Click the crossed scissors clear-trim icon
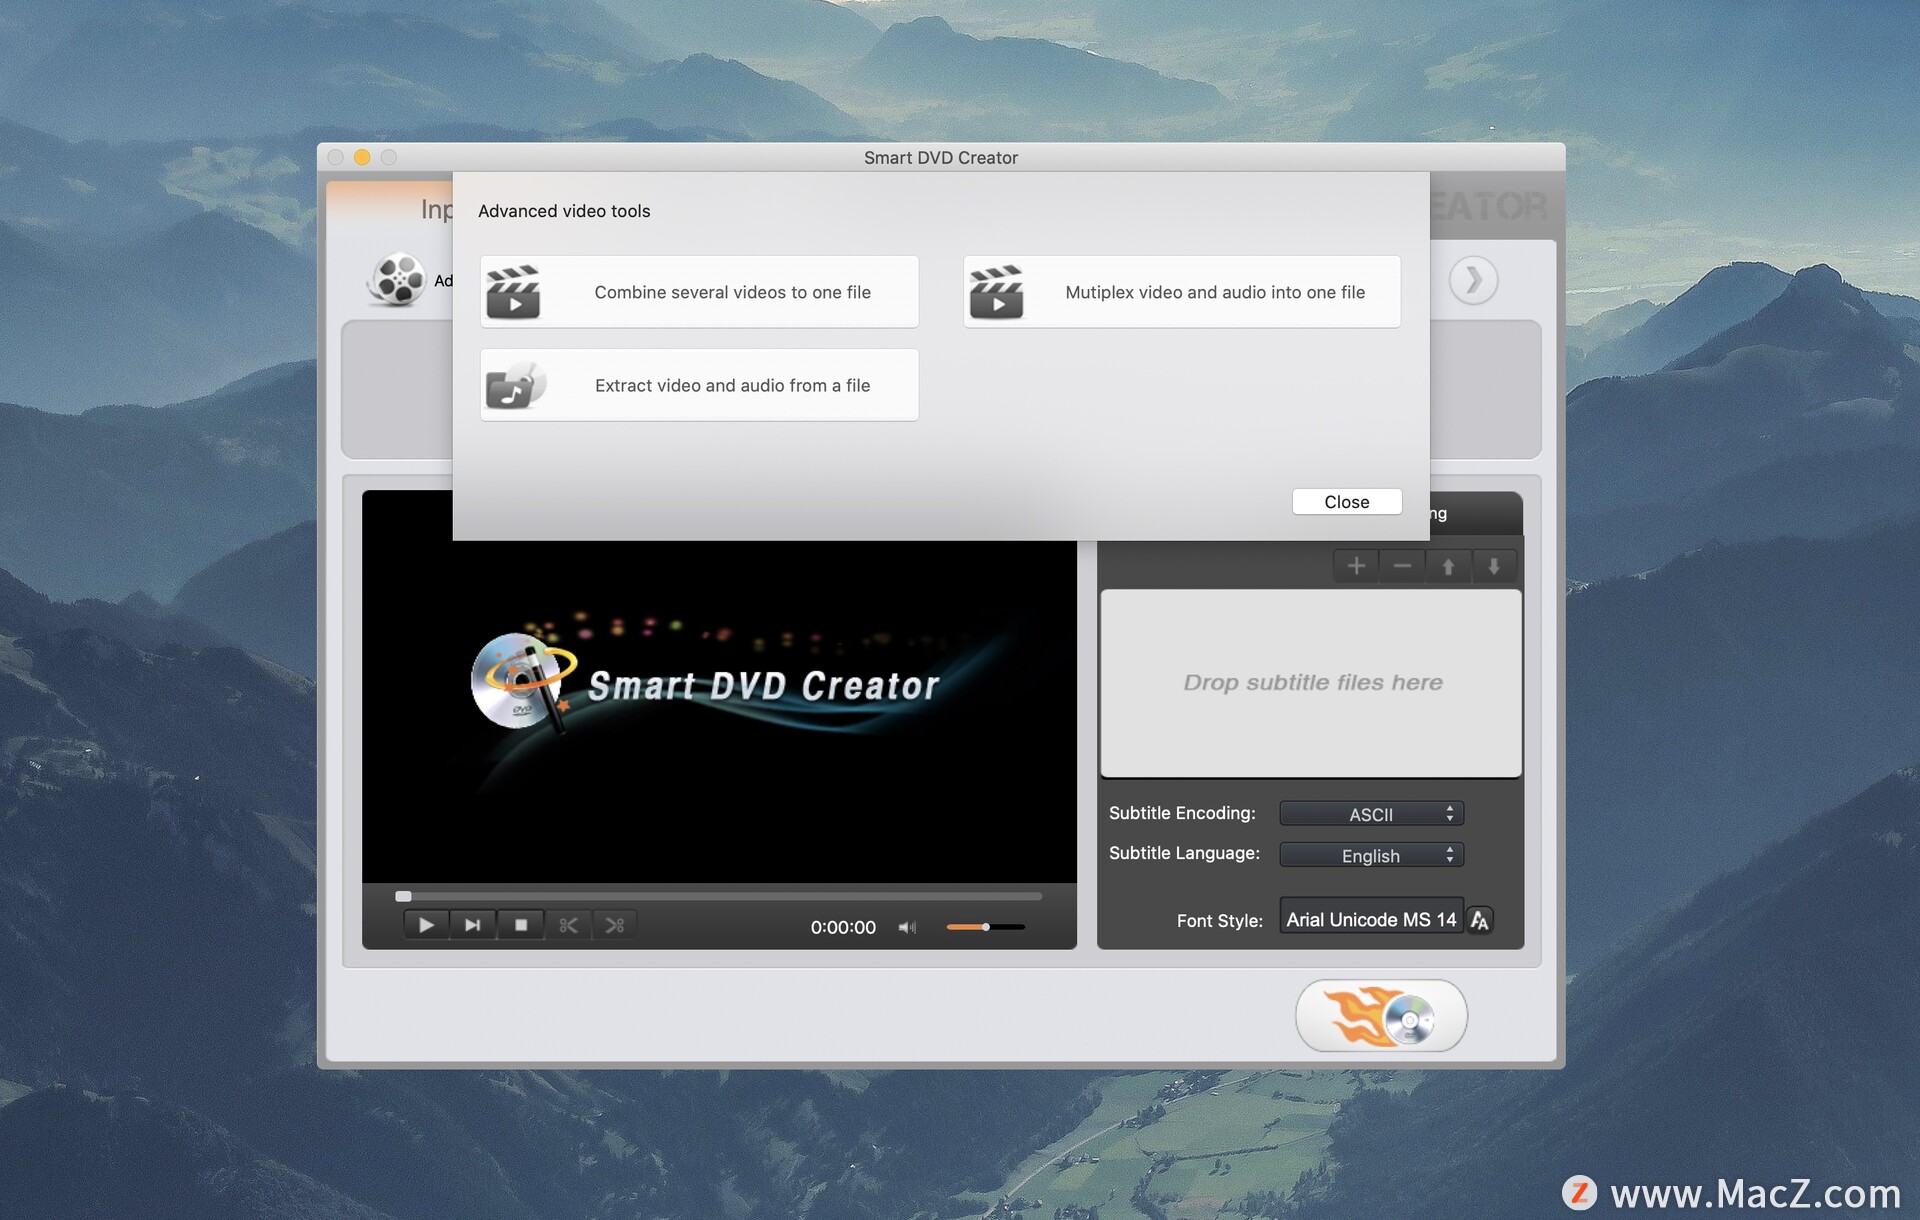 point(615,925)
